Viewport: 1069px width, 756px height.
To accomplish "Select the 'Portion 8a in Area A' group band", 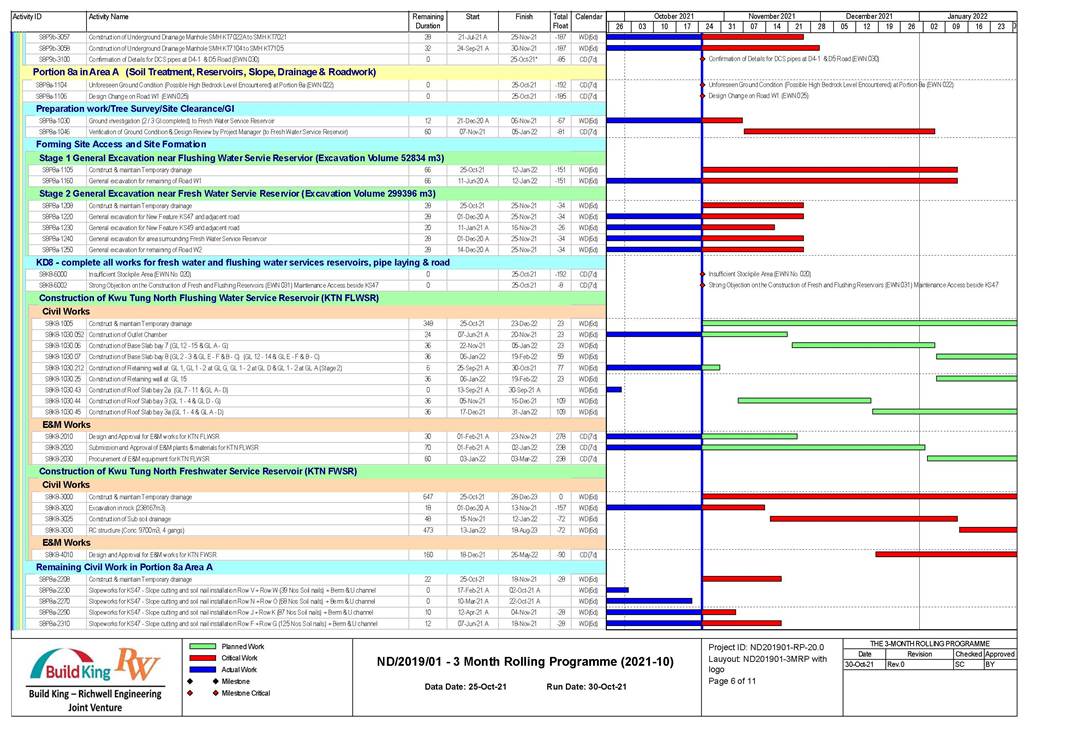I will pos(315,72).
